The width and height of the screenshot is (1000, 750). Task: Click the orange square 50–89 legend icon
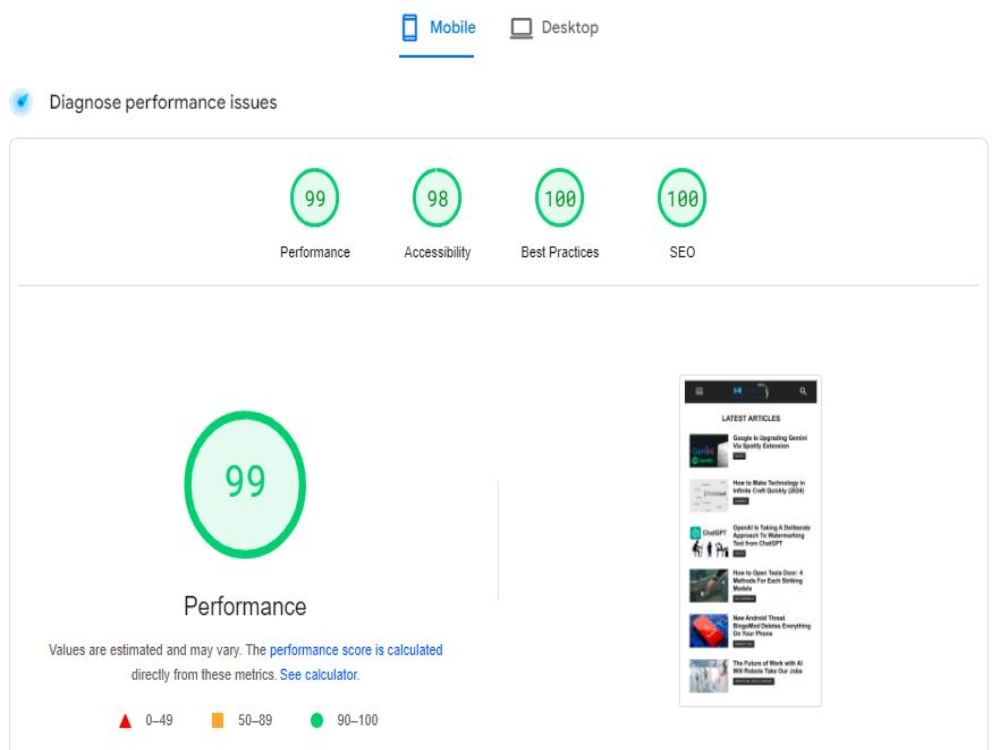(x=217, y=720)
